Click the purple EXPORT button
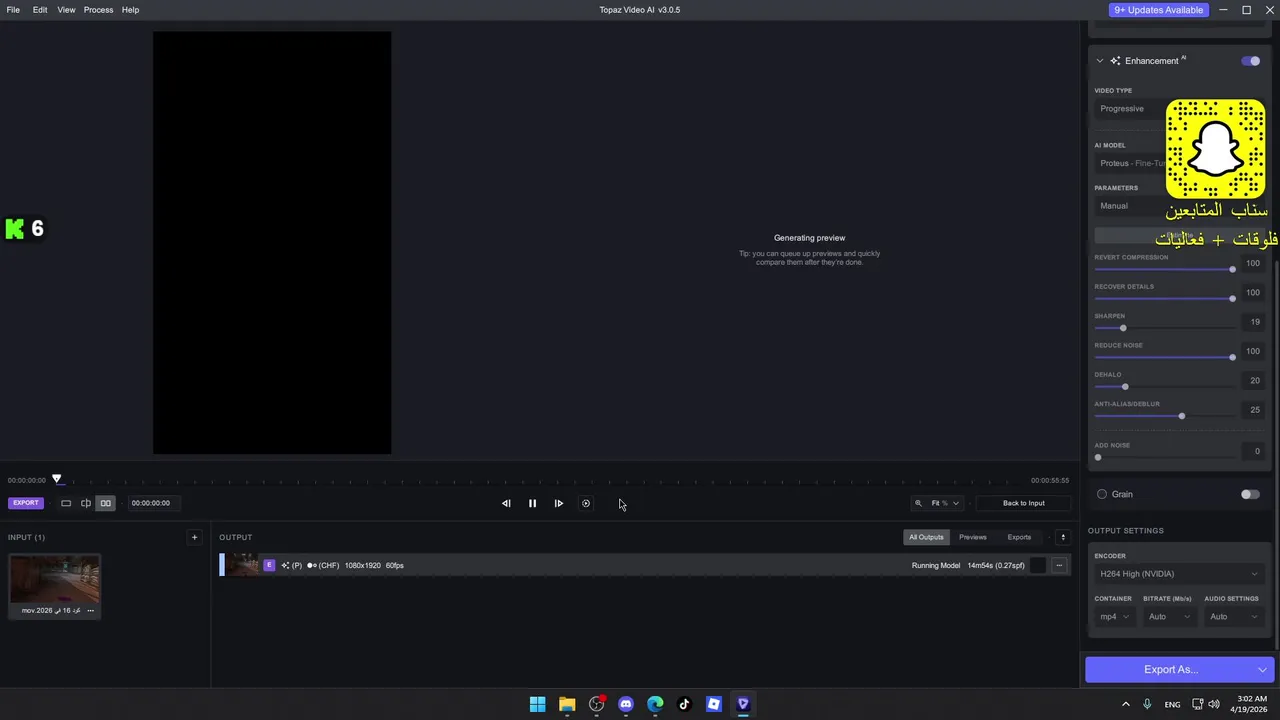 click(x=26, y=503)
